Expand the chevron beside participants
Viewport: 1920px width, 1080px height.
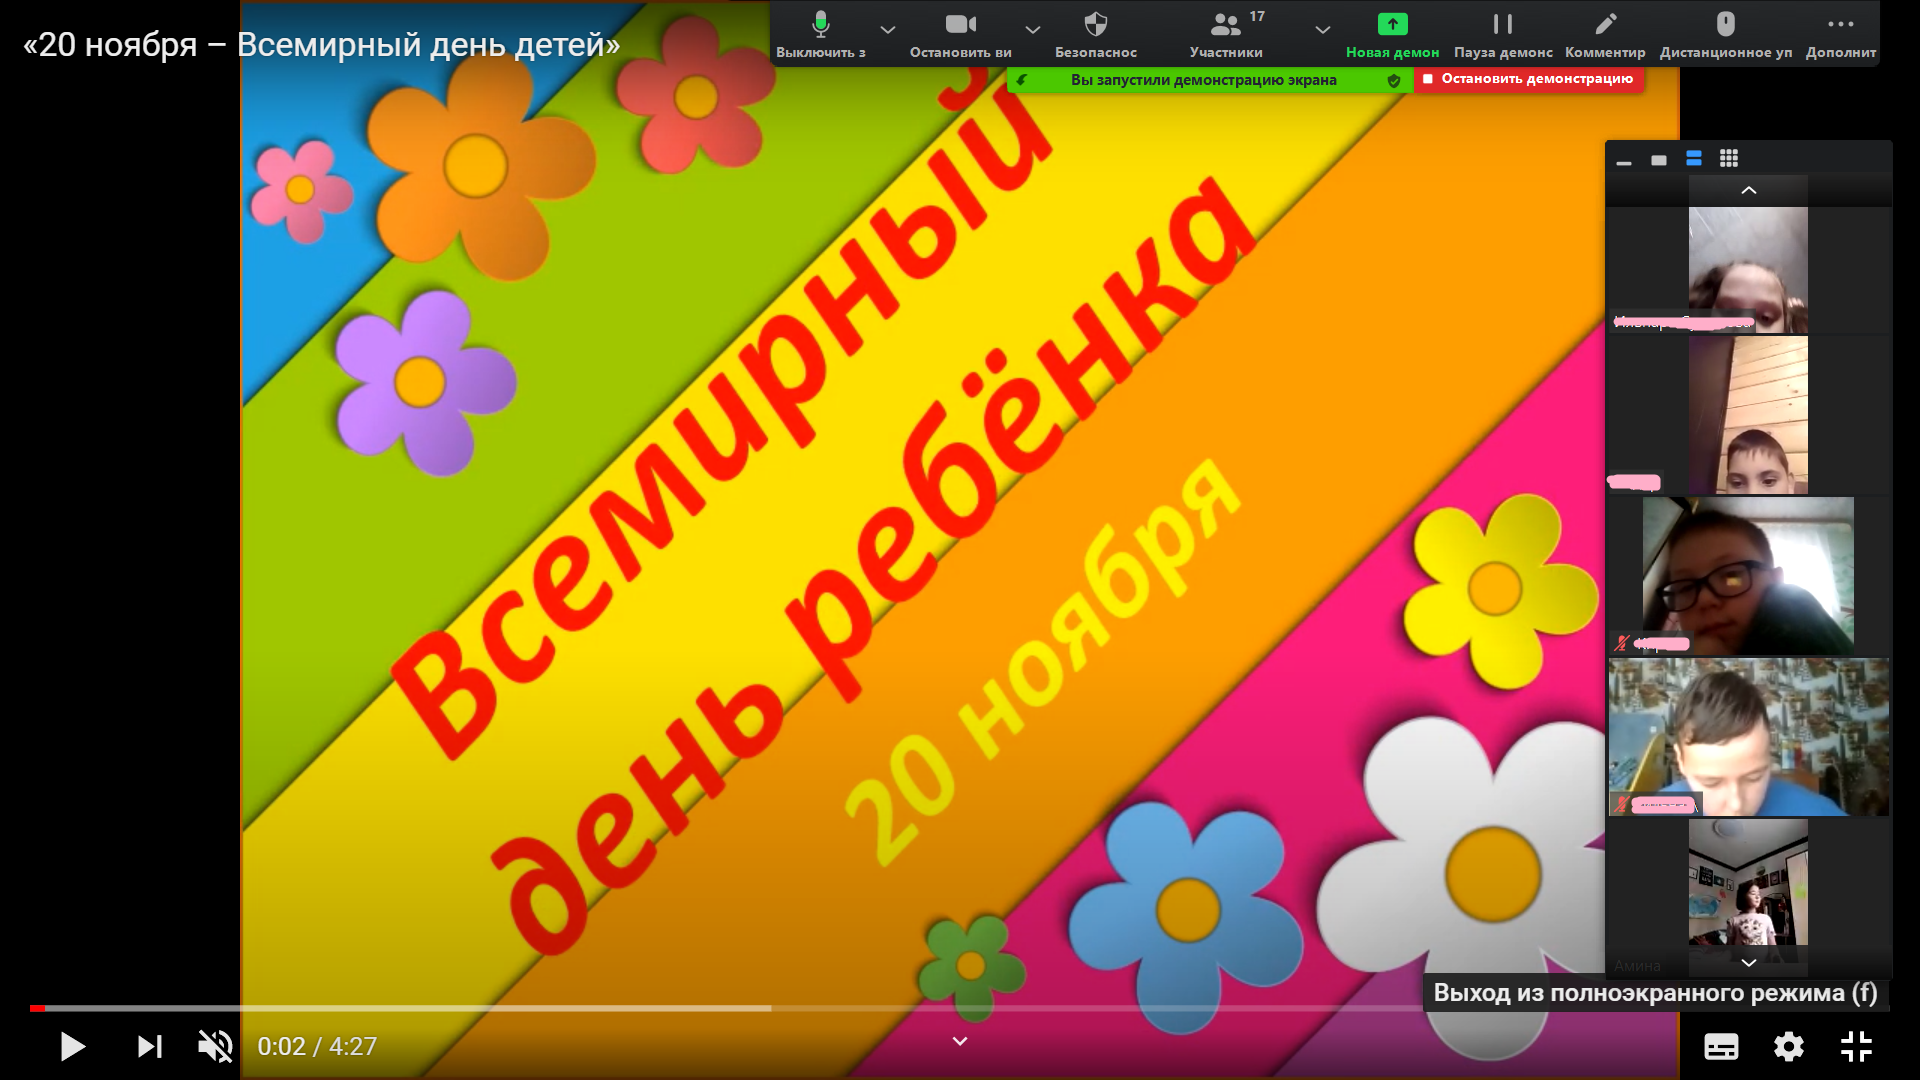1322,30
